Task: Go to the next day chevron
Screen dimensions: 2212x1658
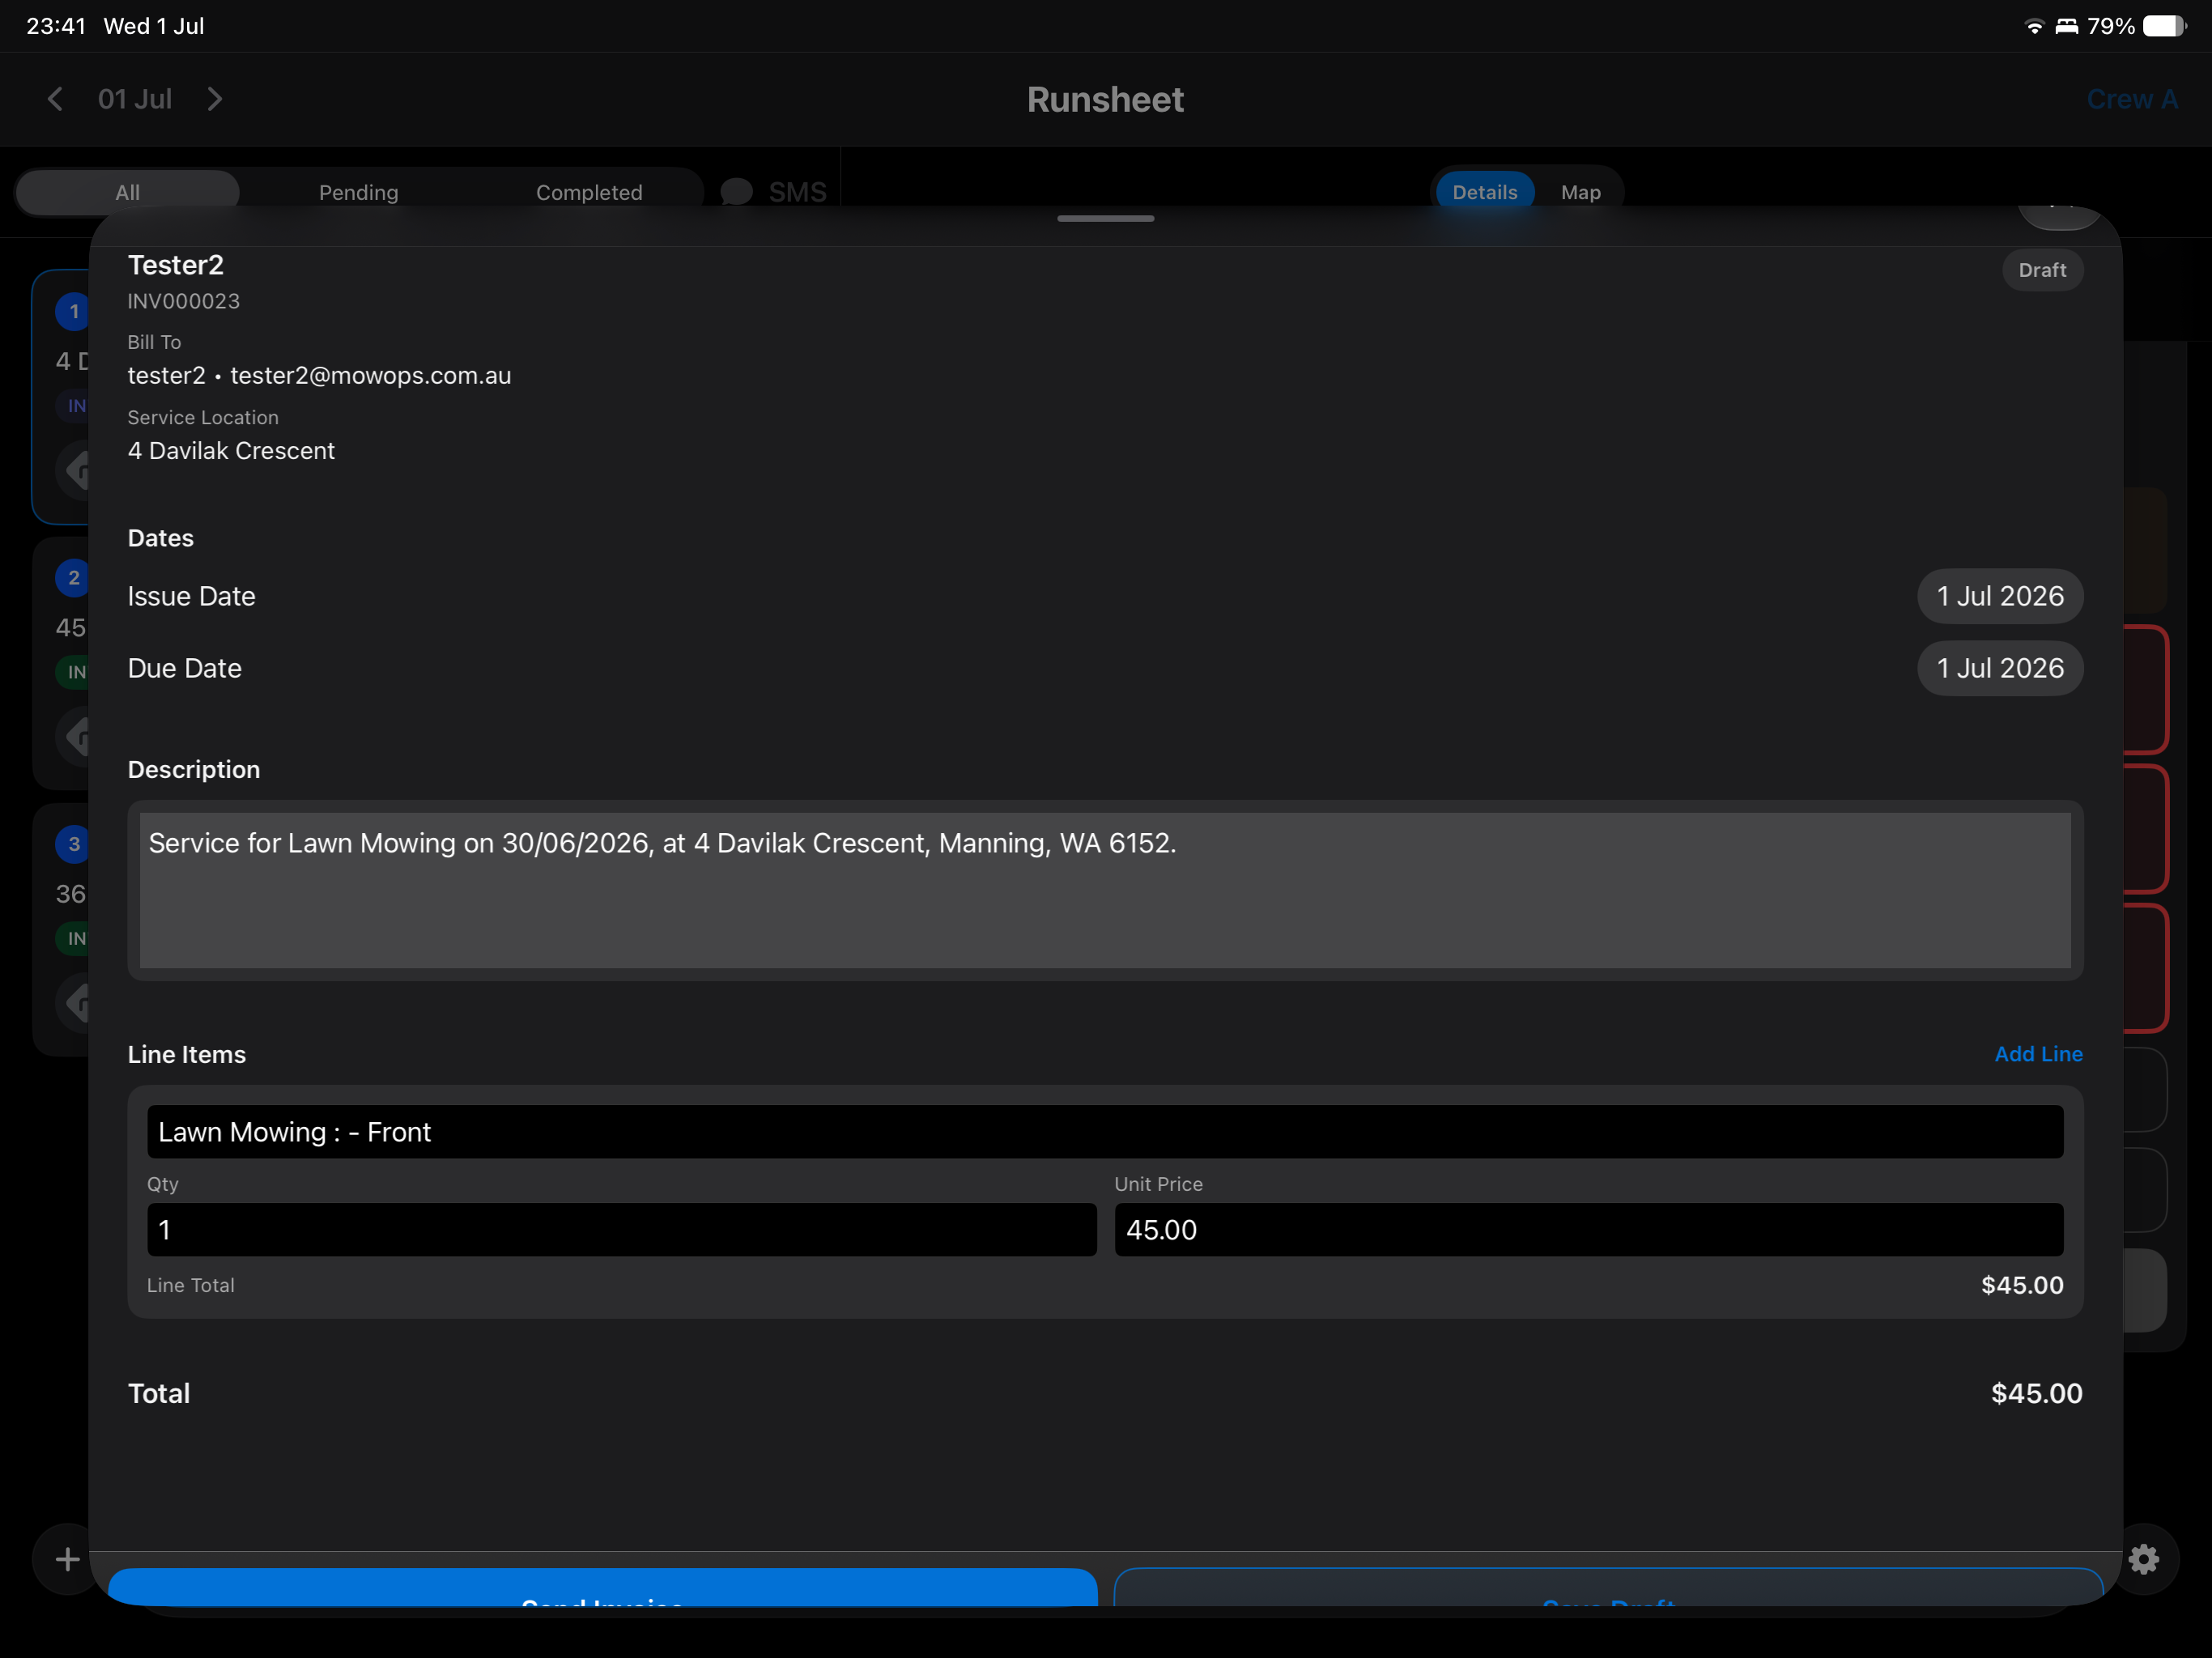Action: [214, 99]
